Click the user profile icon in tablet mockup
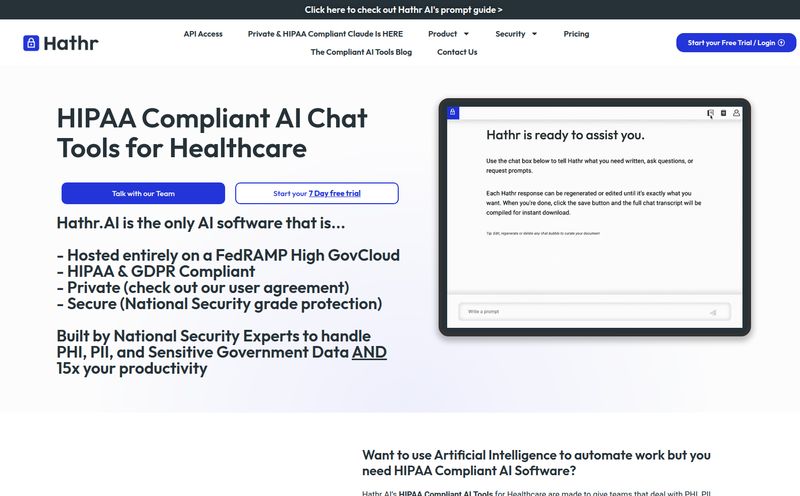This screenshot has height=496, width=800. (736, 113)
